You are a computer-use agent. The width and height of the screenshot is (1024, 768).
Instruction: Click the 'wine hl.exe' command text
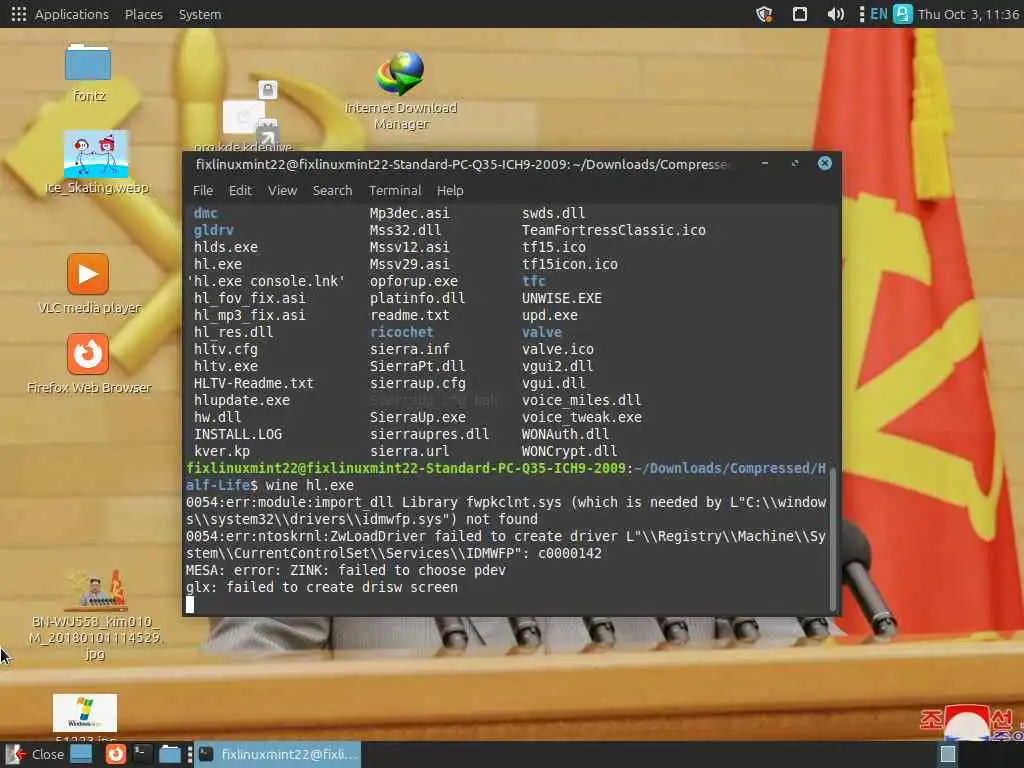pyautogui.click(x=310, y=485)
